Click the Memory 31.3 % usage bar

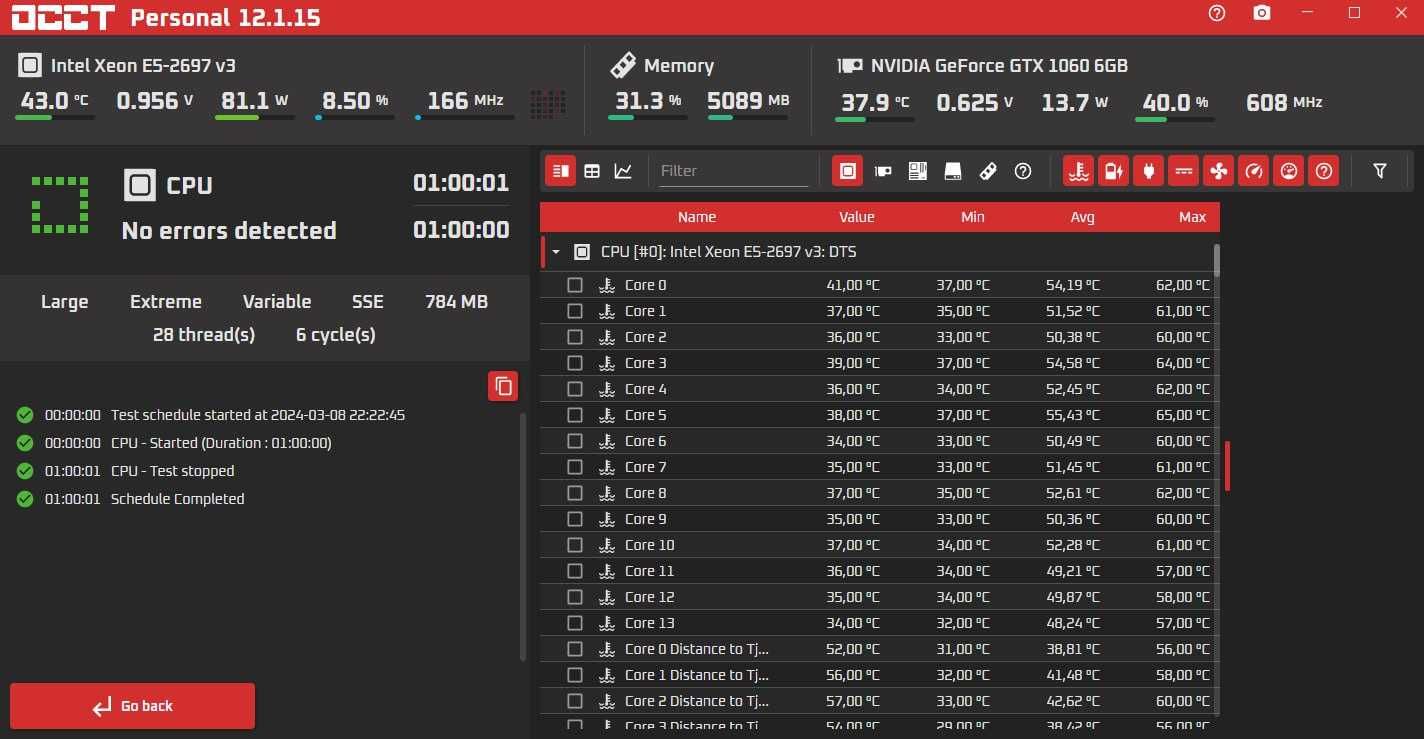648,118
